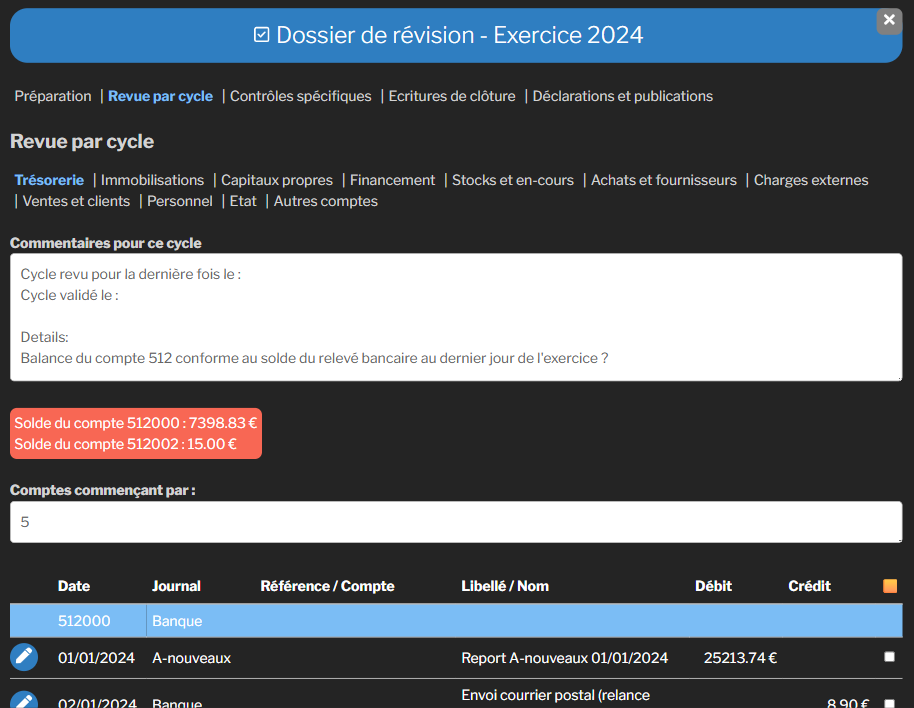
Task: Open the Autres comptes cycle
Action: [326, 201]
